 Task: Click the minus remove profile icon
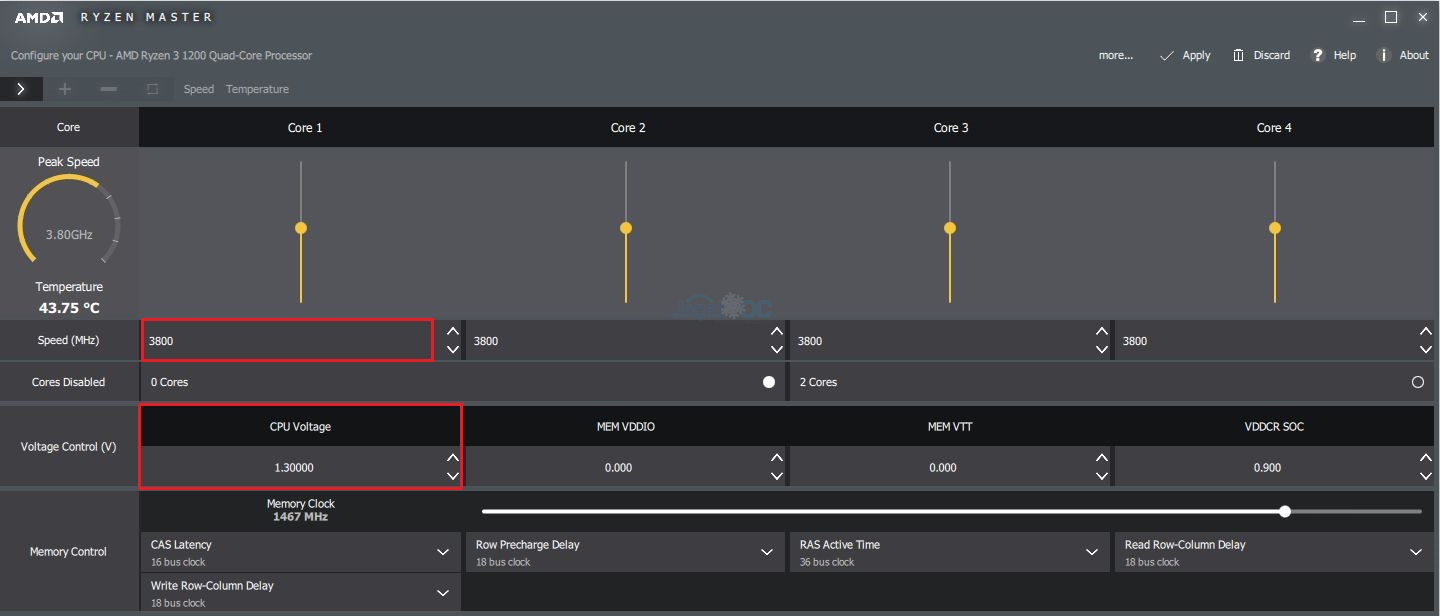tap(109, 89)
